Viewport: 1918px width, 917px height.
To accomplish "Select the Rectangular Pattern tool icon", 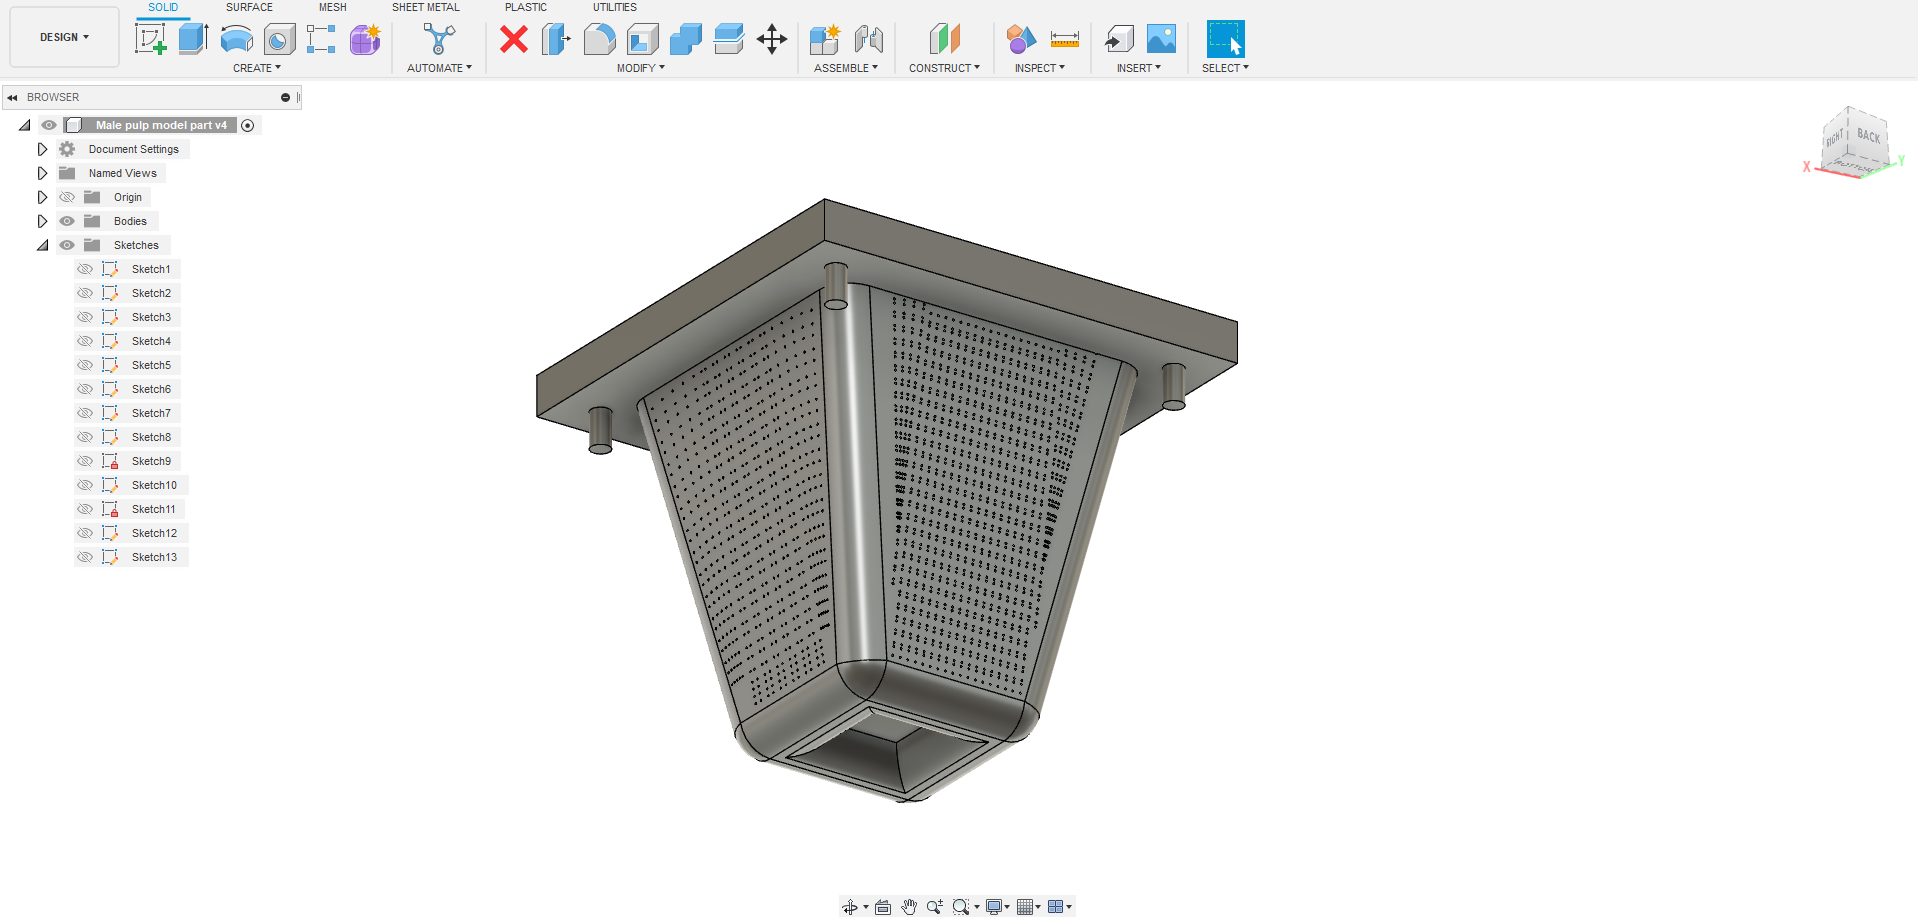I will click(x=321, y=39).
